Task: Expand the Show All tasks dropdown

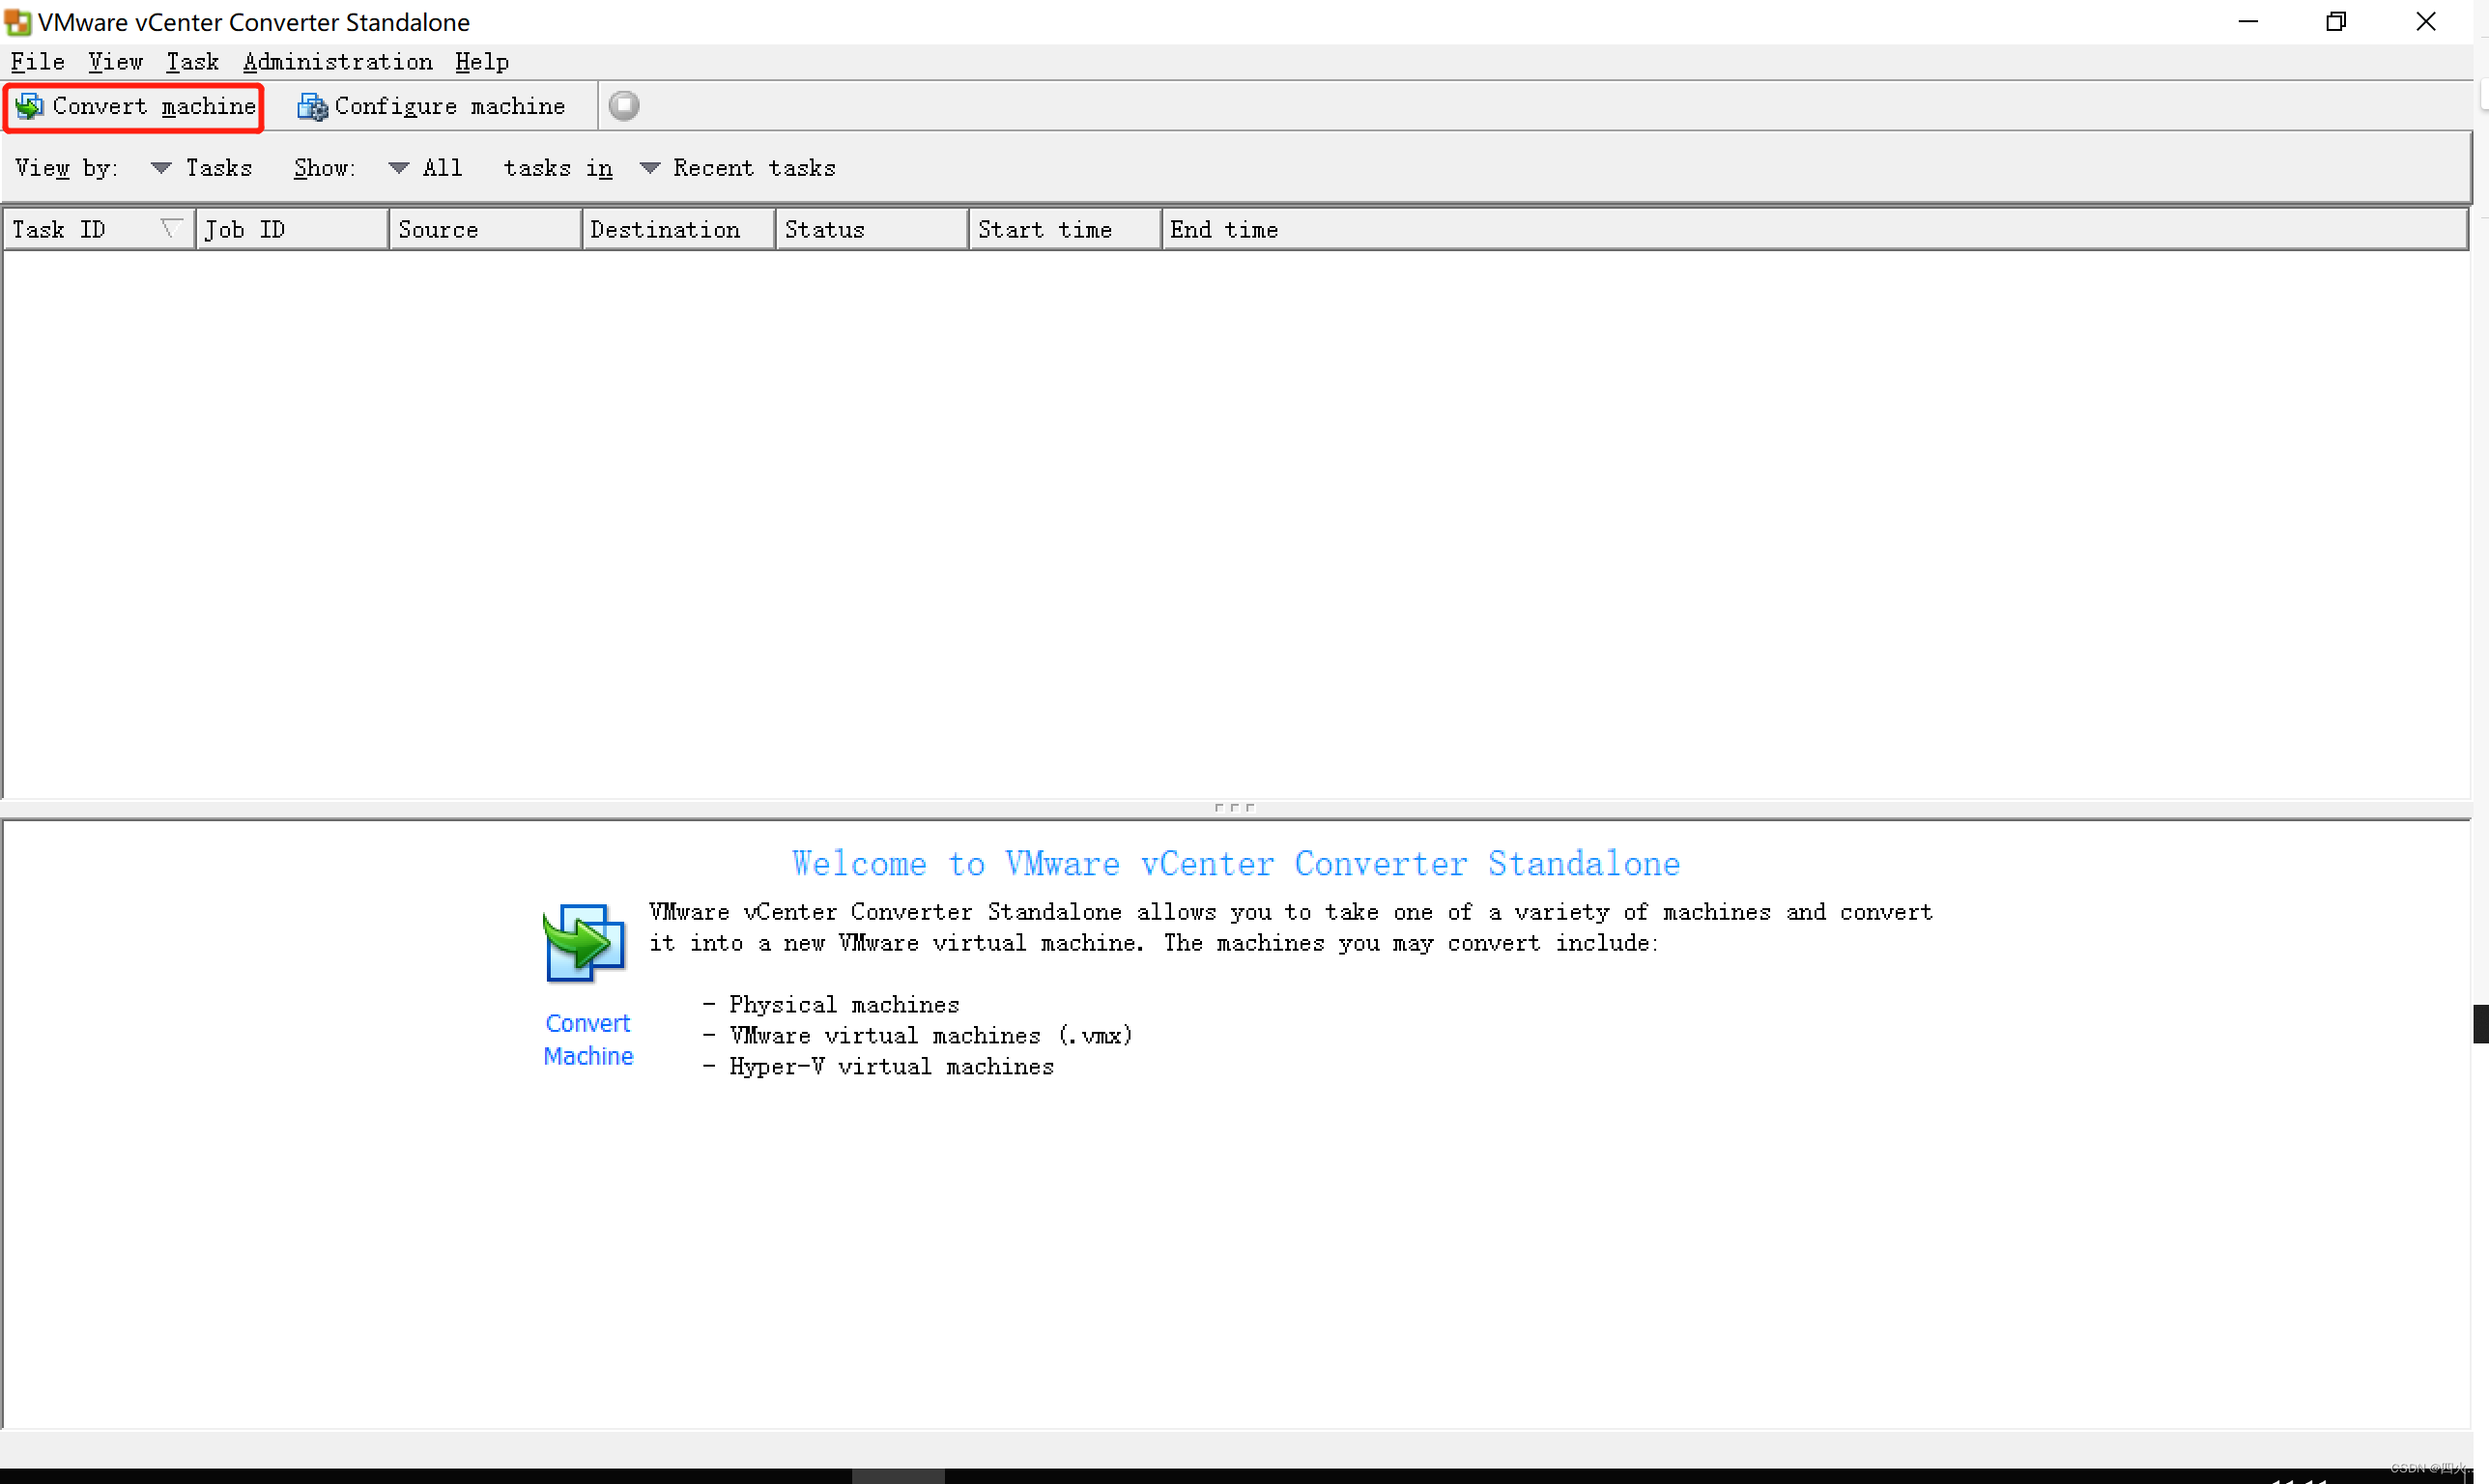Action: 397,168
